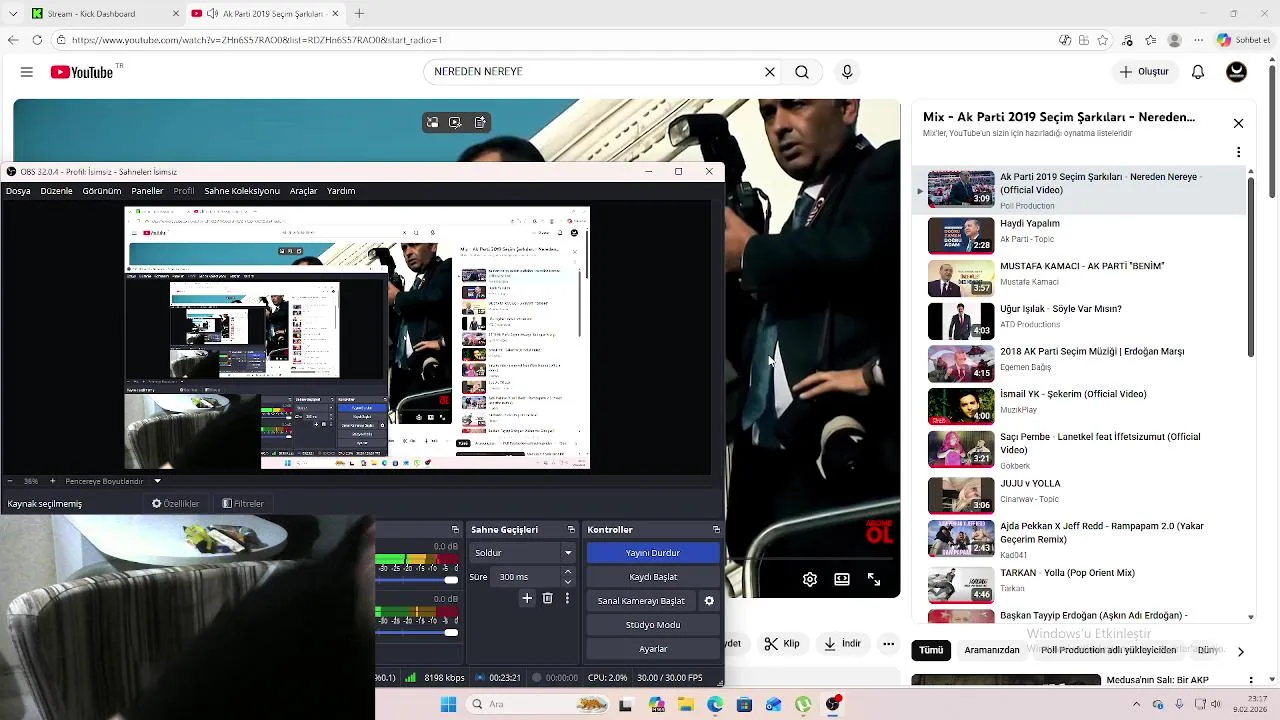Open the Mix playlist three-dot options
This screenshot has width=1280, height=720.
coord(1238,153)
